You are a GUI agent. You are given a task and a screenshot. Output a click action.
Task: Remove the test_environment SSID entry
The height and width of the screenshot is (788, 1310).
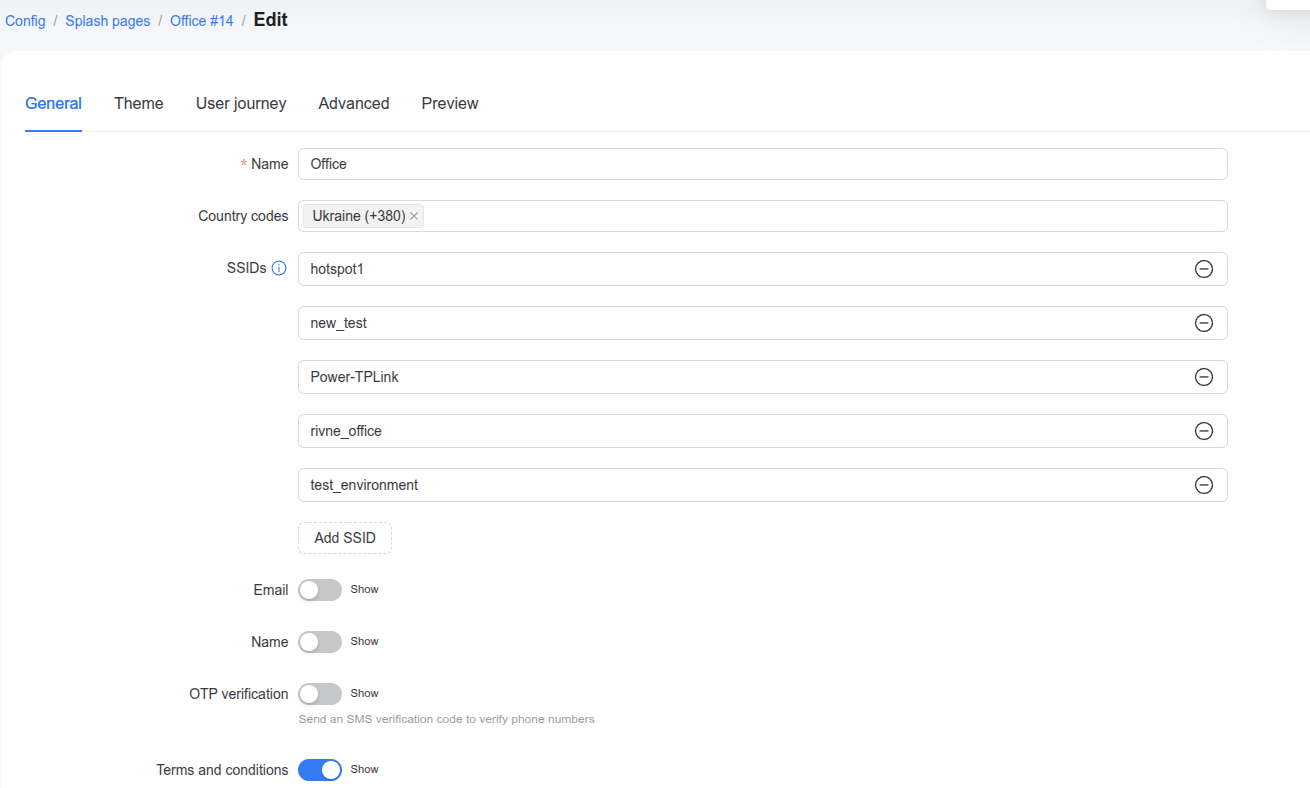[1204, 485]
